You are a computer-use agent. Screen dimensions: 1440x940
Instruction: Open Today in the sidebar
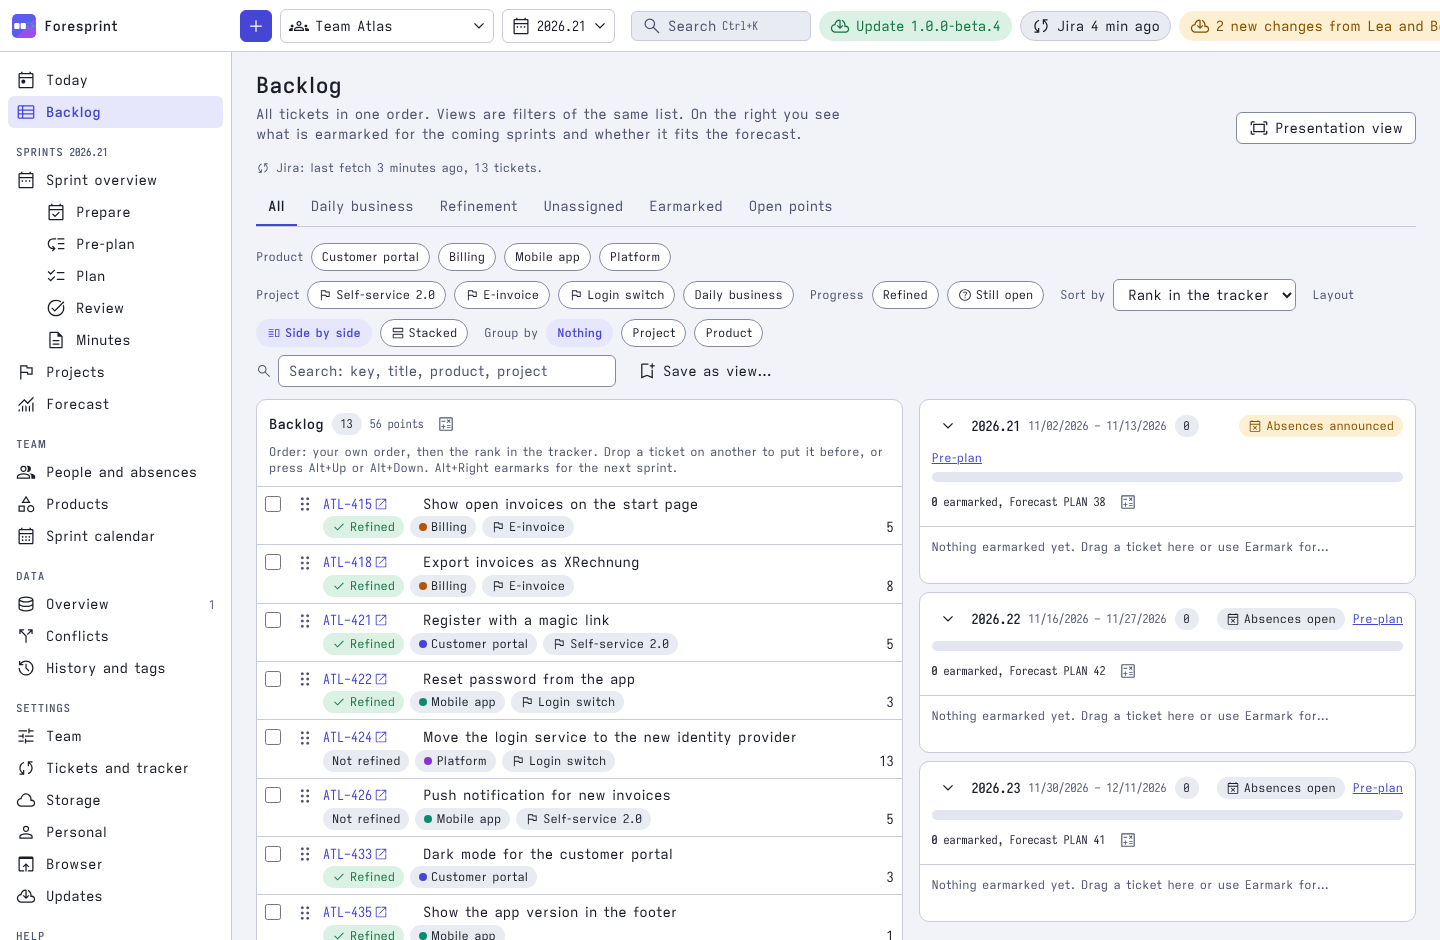tap(115, 80)
